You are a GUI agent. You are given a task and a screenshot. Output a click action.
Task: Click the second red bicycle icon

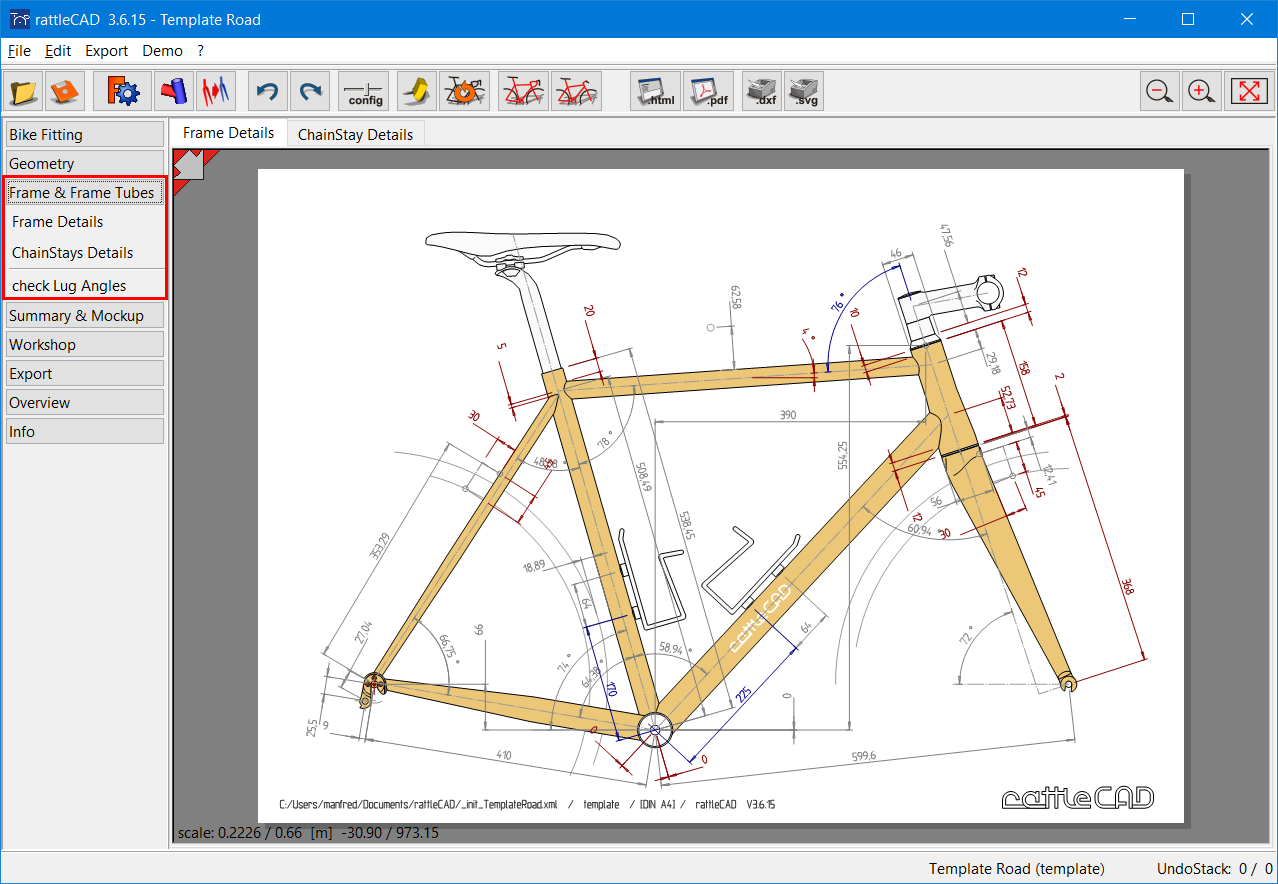(576, 91)
